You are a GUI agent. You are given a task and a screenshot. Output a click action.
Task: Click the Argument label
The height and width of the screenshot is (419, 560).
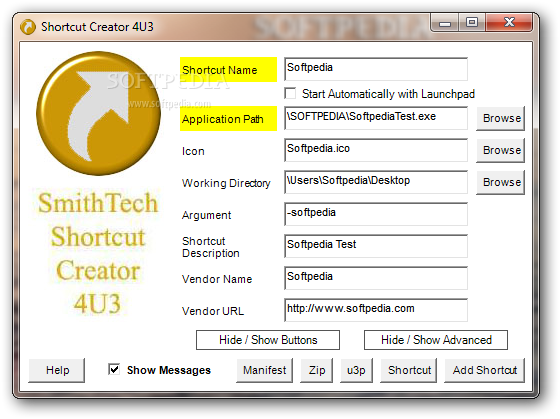pos(206,215)
